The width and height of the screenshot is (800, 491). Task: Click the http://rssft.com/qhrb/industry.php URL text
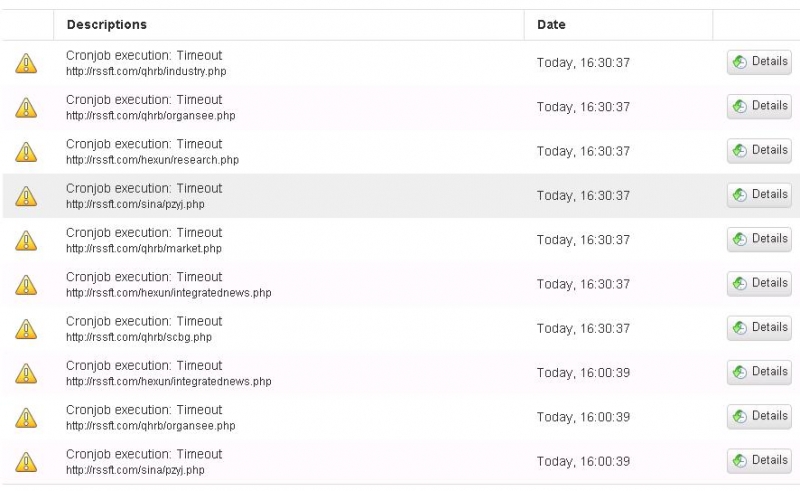(146, 71)
